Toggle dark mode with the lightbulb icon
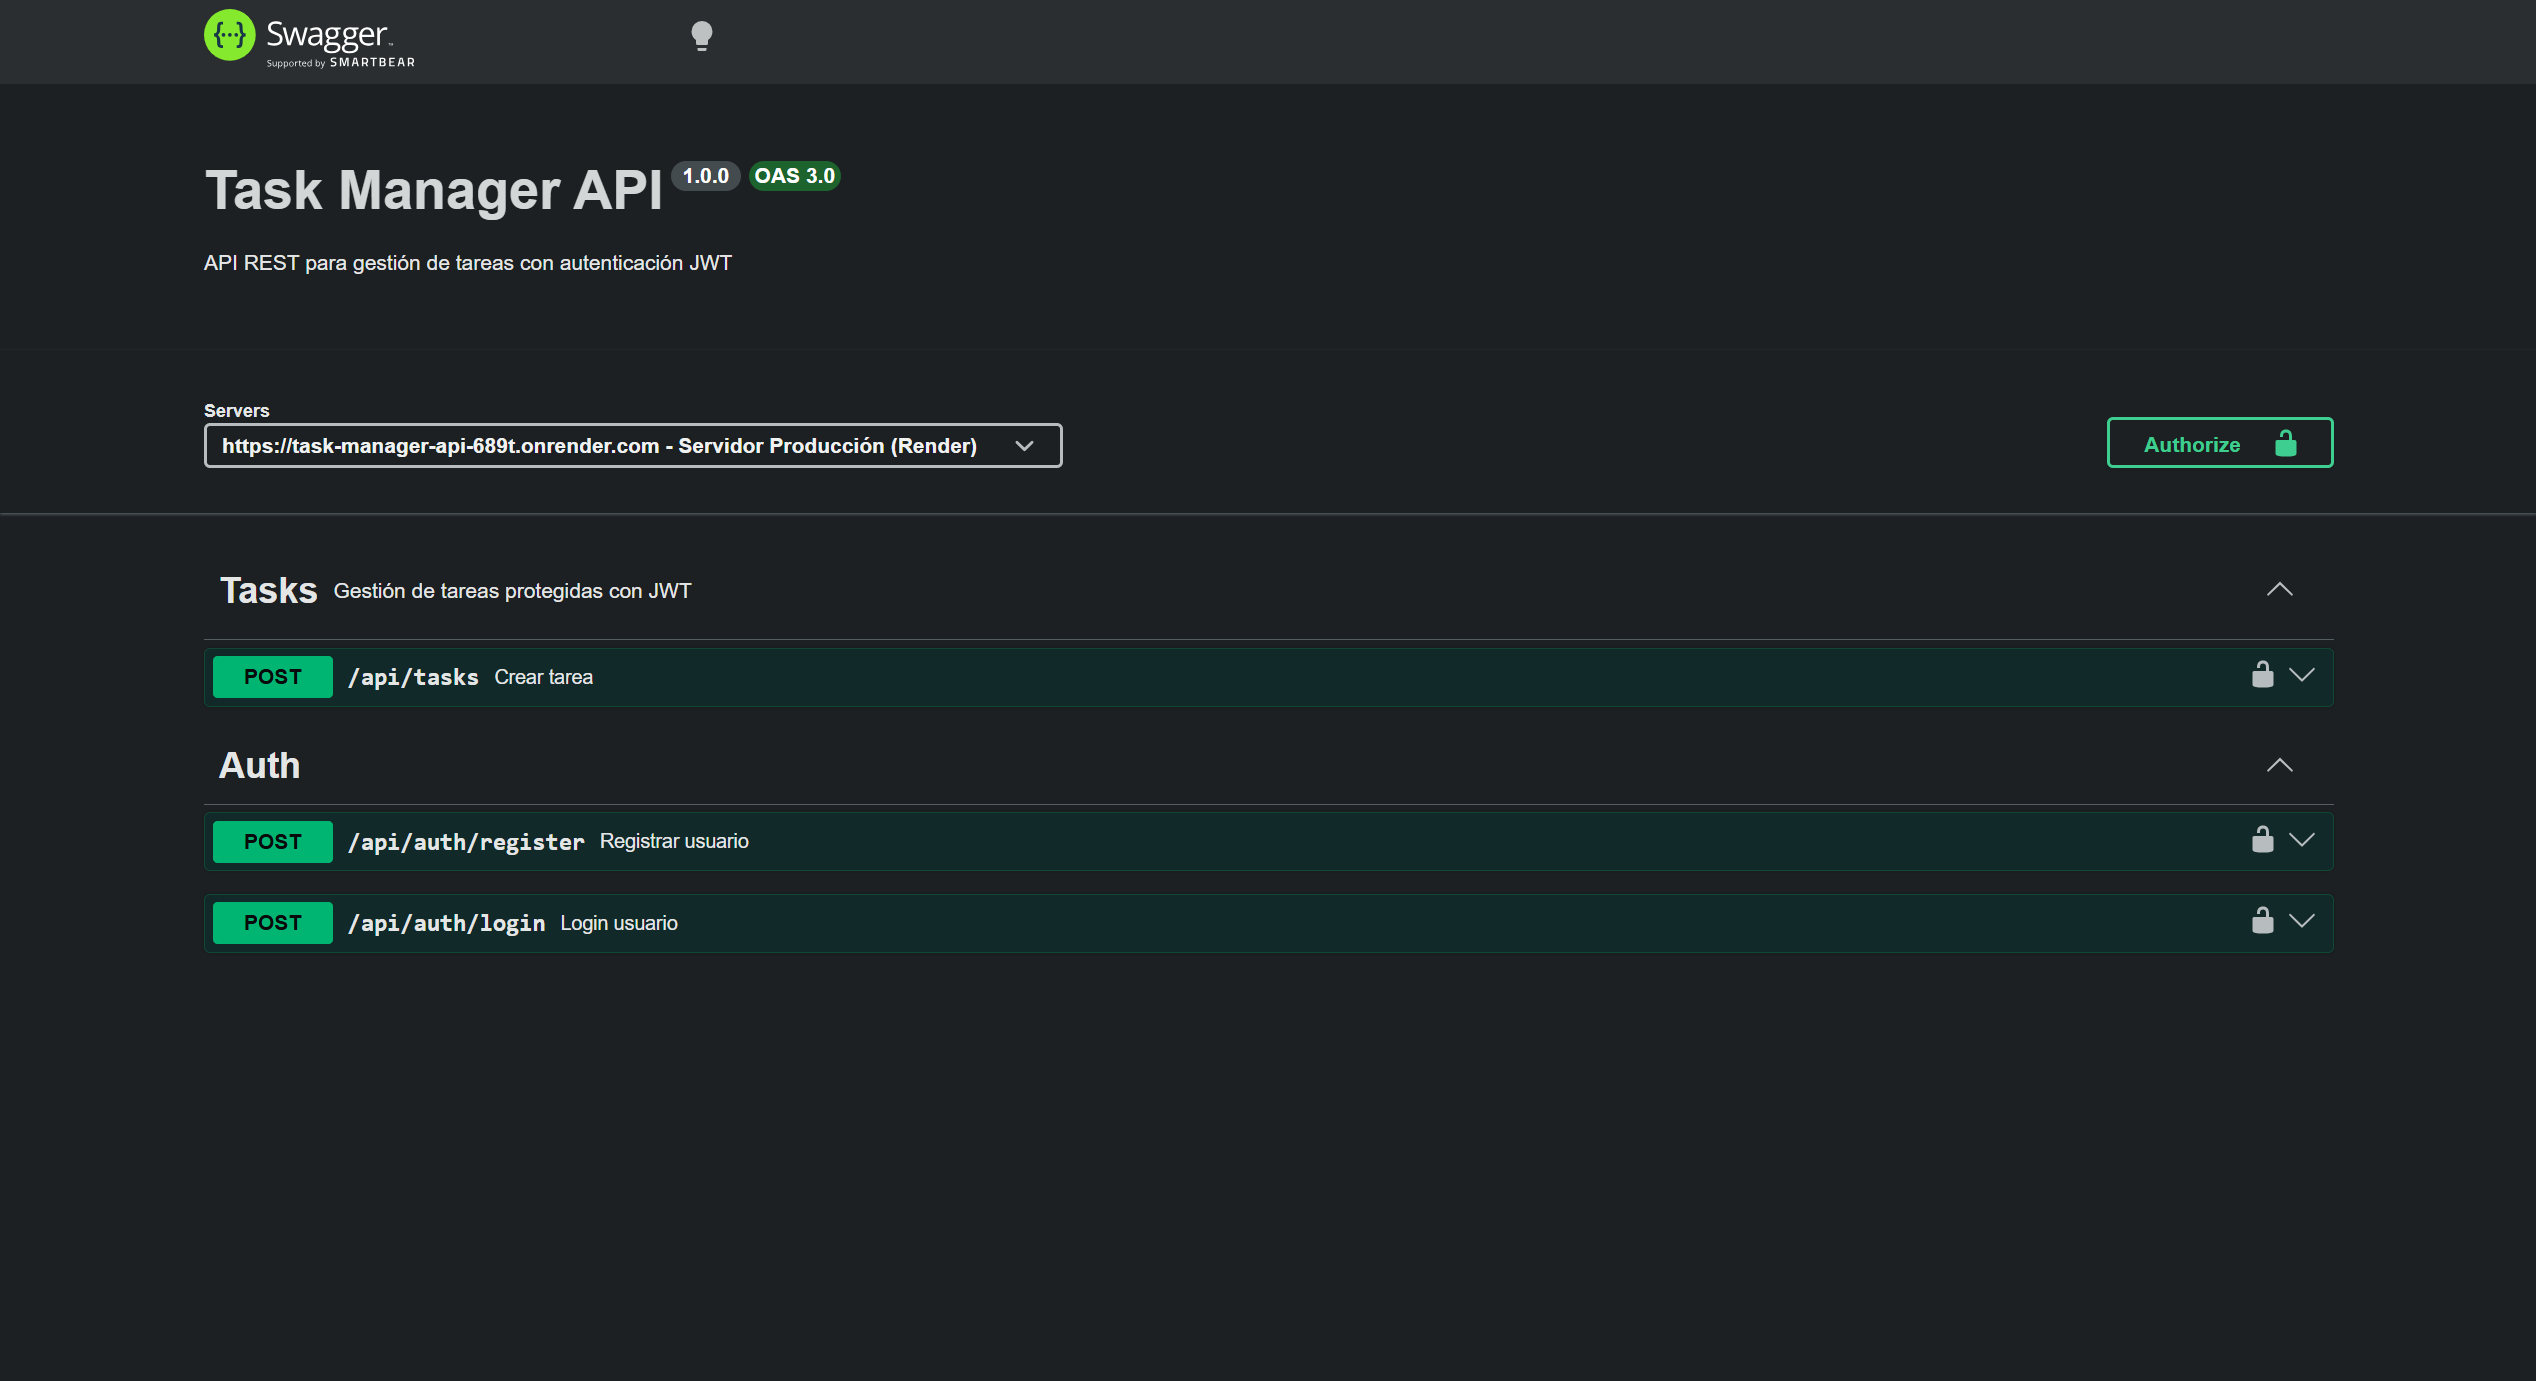This screenshot has width=2536, height=1381. [702, 36]
